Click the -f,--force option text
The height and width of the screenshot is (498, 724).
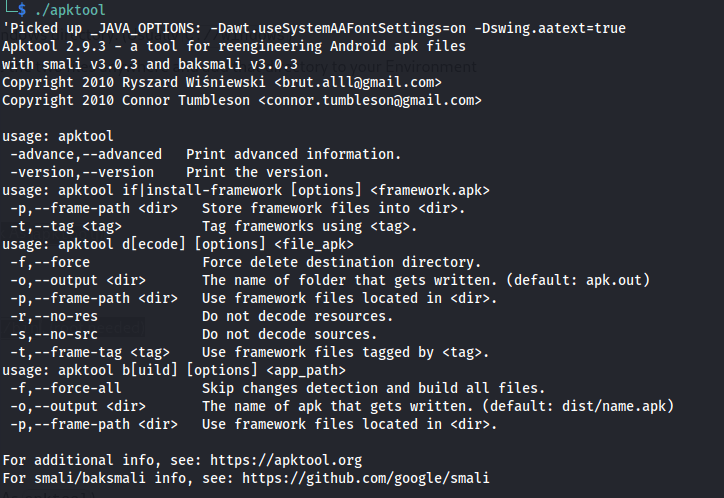pyautogui.click(x=50, y=262)
